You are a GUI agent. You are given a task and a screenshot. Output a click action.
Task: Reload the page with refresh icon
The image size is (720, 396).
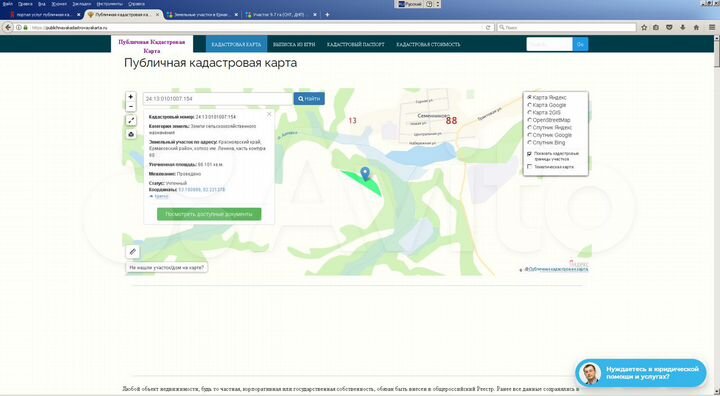(488, 28)
